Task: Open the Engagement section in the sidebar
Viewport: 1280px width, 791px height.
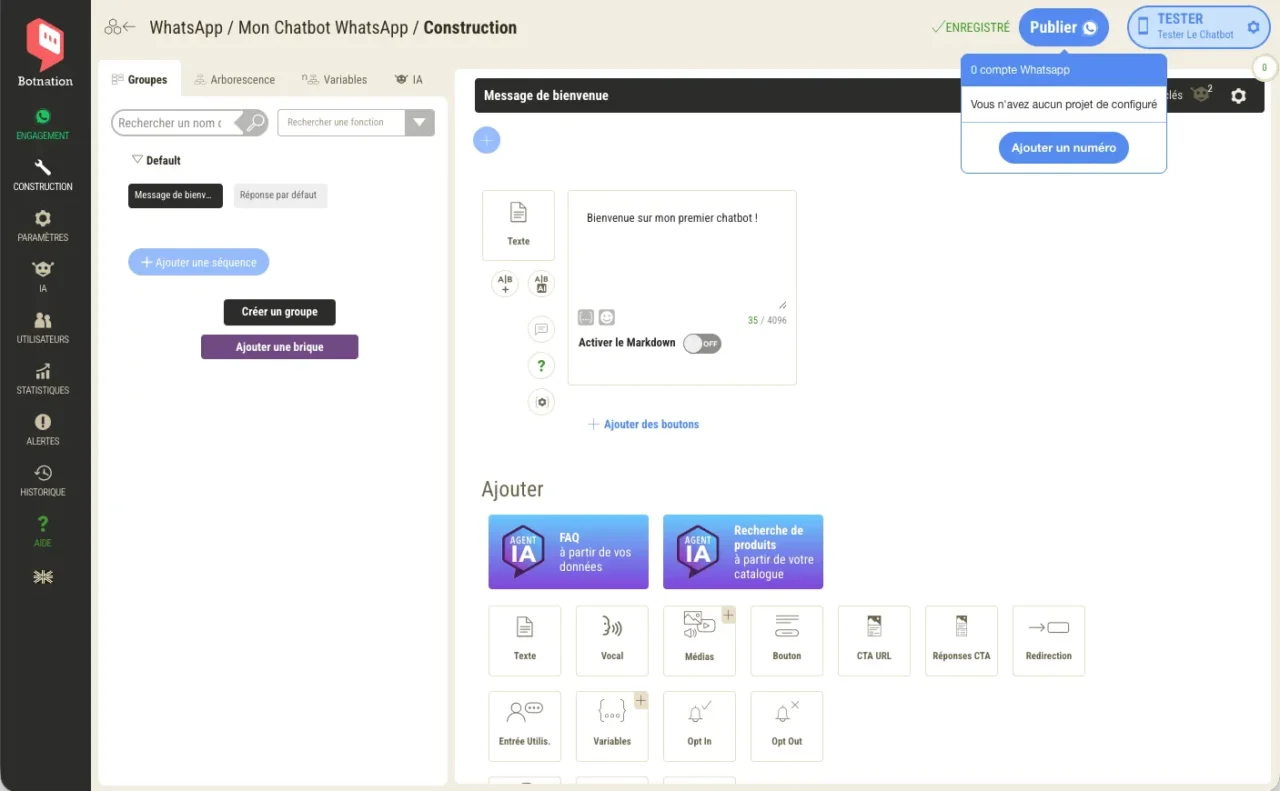Action: (43, 124)
